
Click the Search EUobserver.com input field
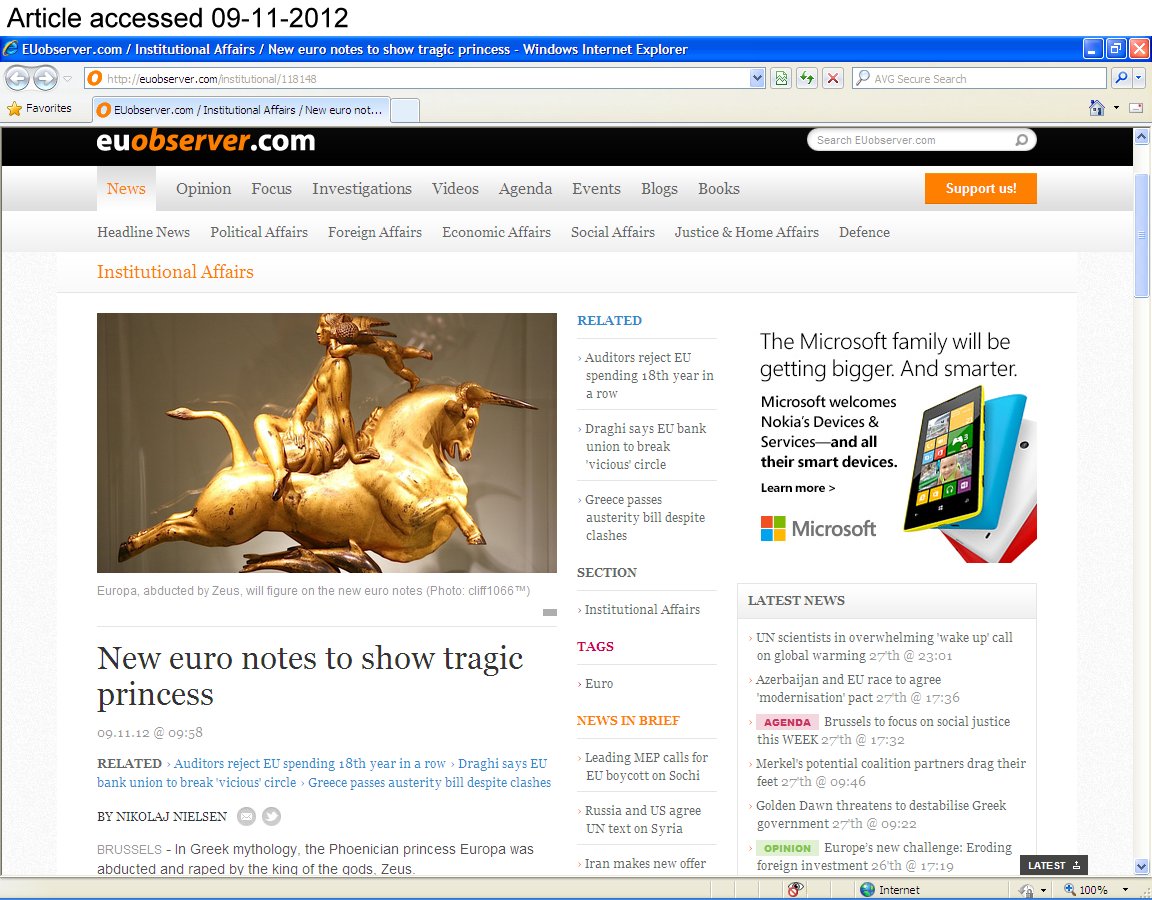[910, 140]
